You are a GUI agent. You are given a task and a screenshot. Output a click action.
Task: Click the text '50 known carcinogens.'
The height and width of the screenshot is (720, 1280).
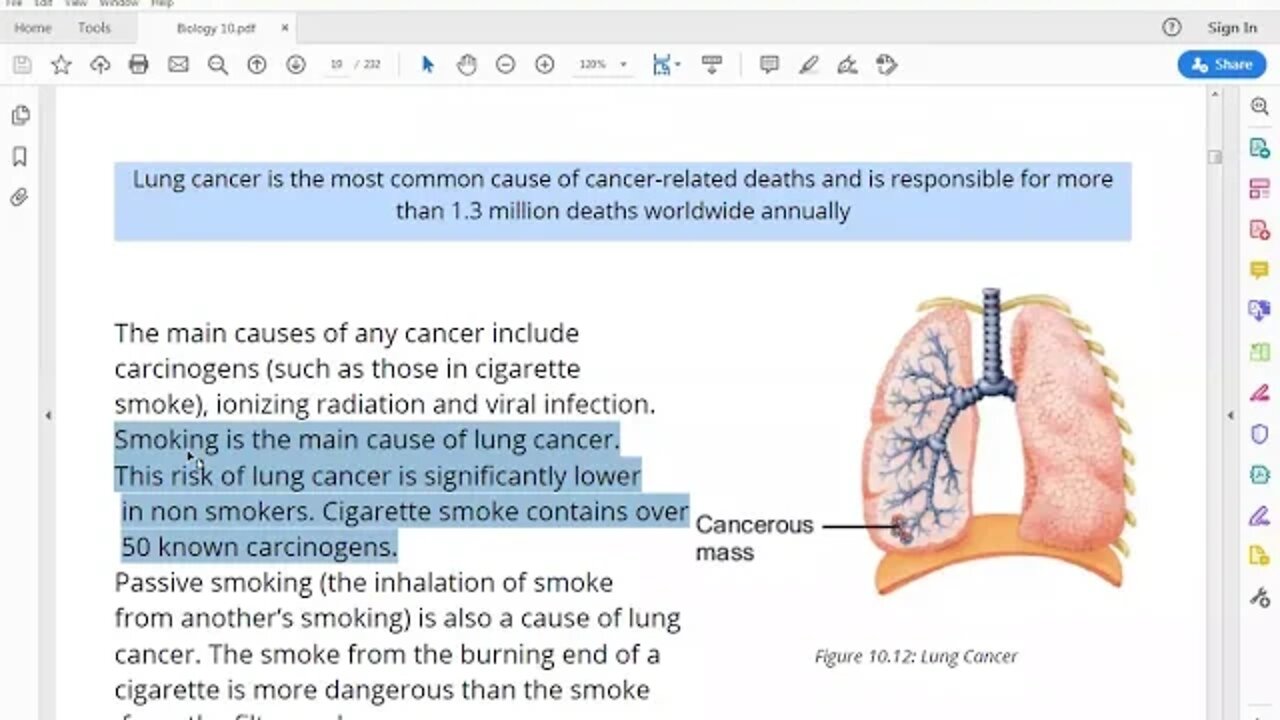(259, 547)
